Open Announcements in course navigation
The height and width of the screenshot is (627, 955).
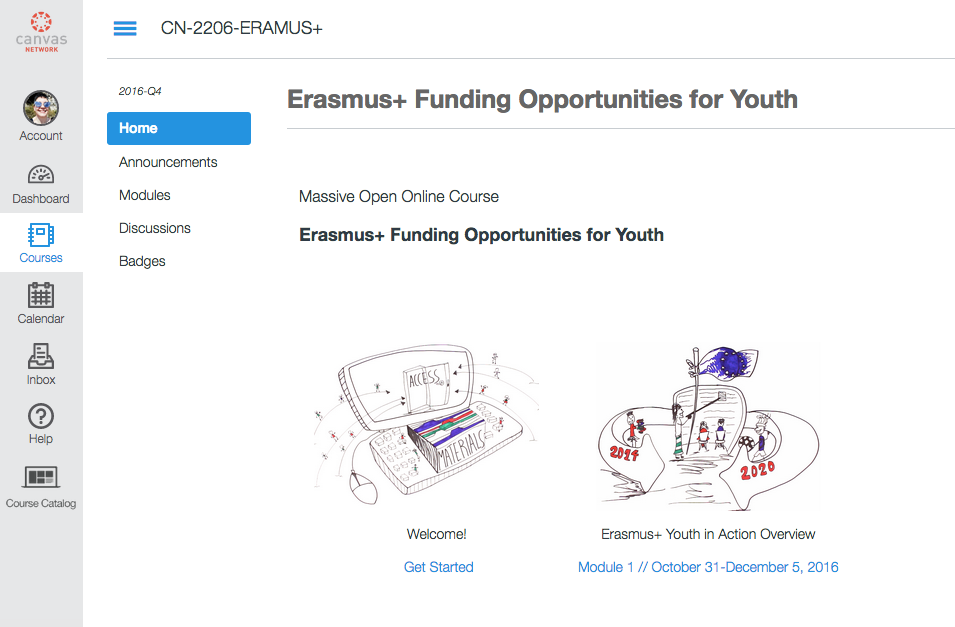coord(168,162)
